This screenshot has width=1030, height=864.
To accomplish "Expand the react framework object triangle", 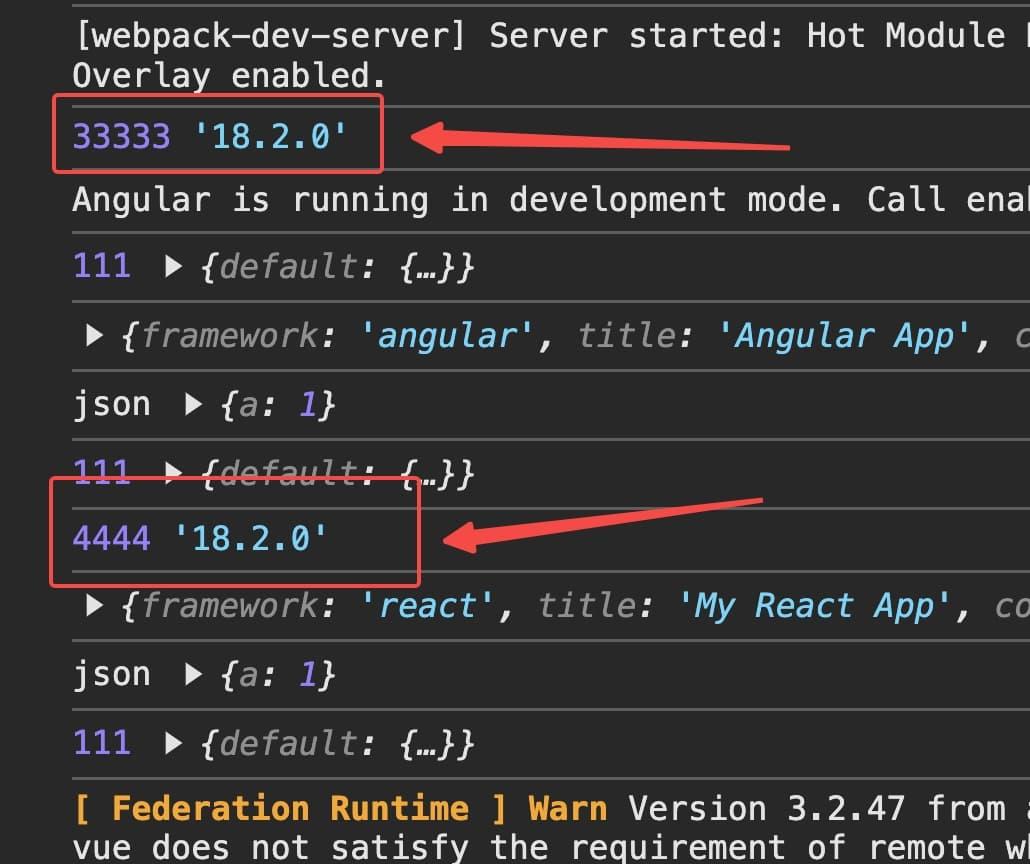I will (95, 606).
